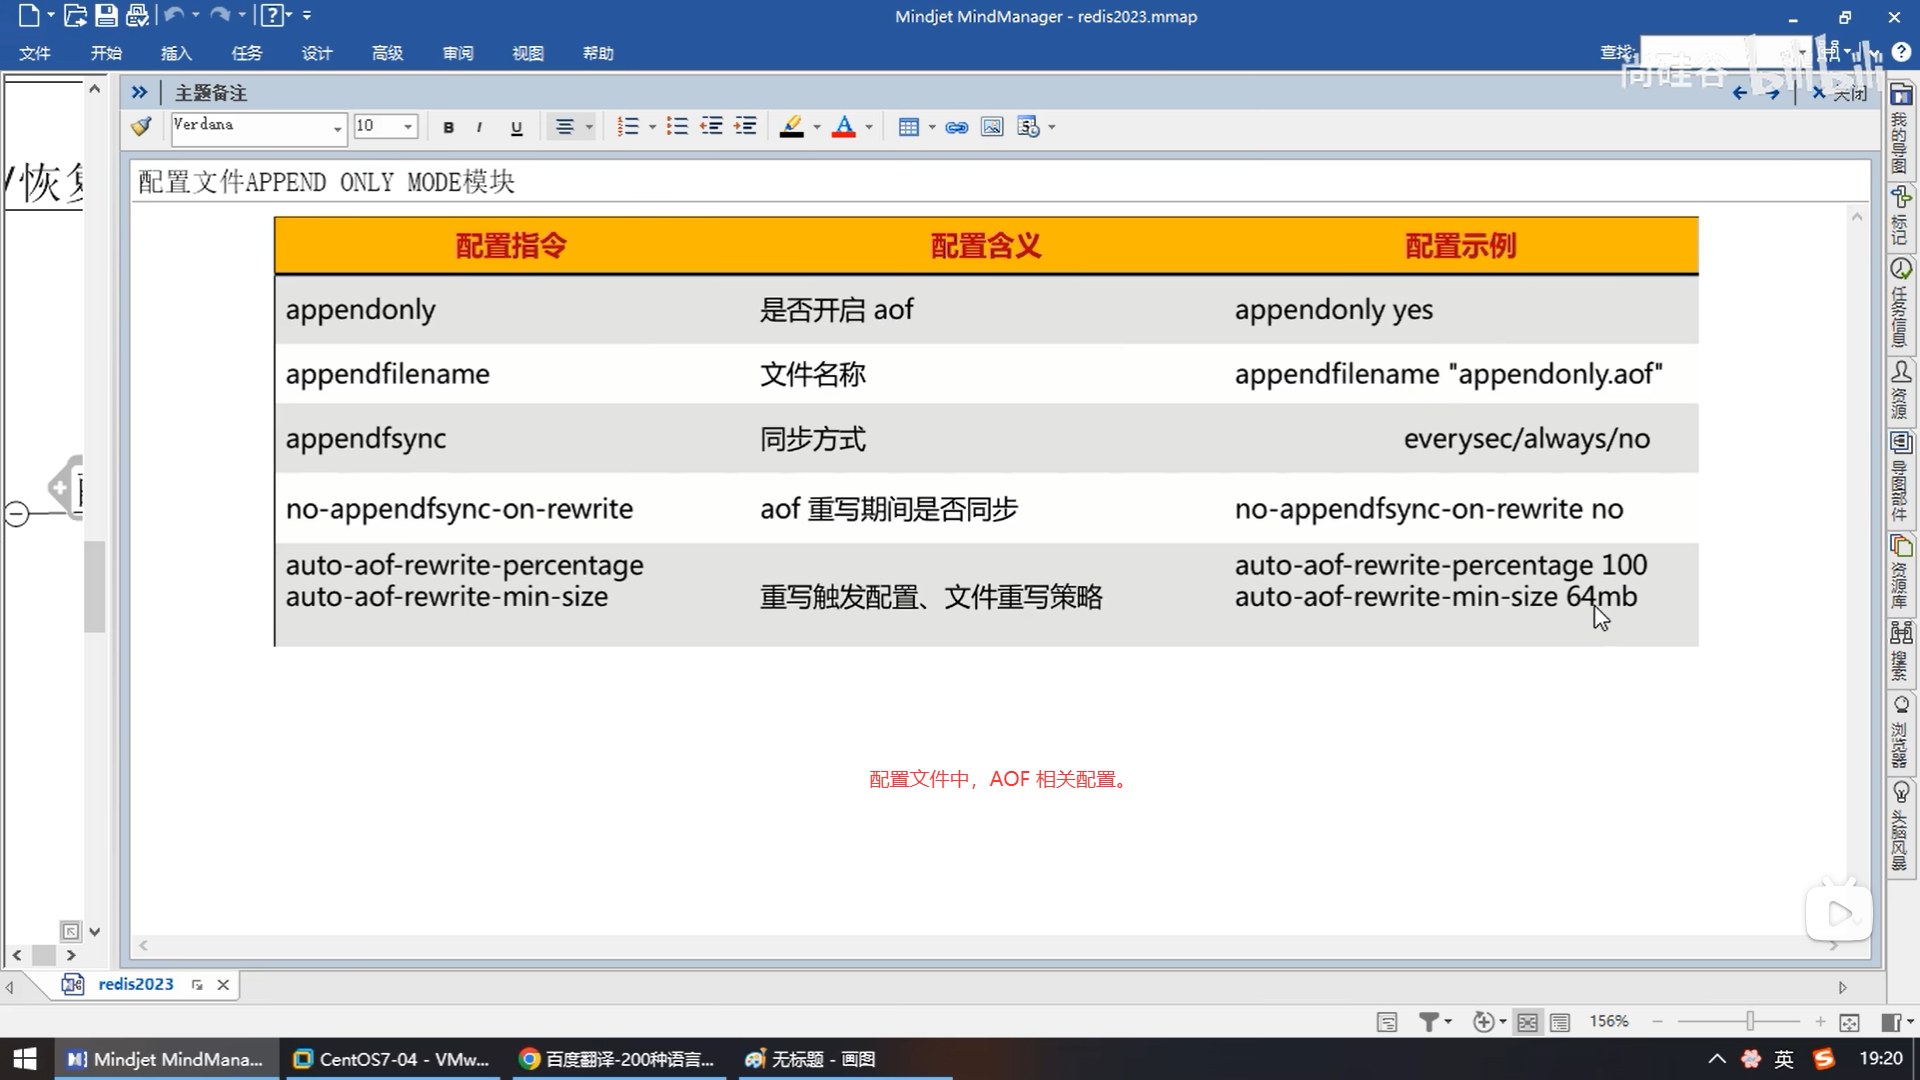Expand notes pane with double-chevron button
This screenshot has width=1920, height=1080.
(139, 93)
